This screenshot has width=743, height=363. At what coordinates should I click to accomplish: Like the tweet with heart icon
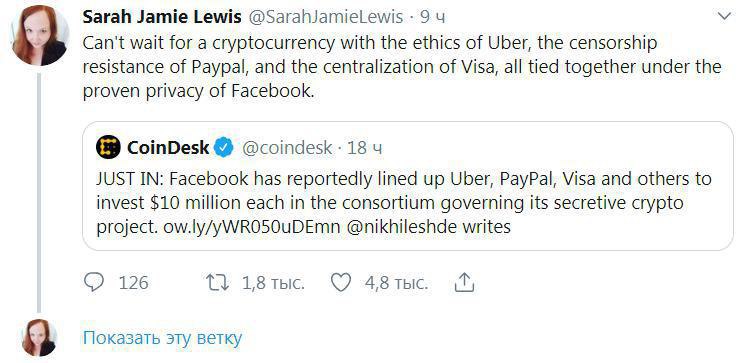[x=341, y=283]
